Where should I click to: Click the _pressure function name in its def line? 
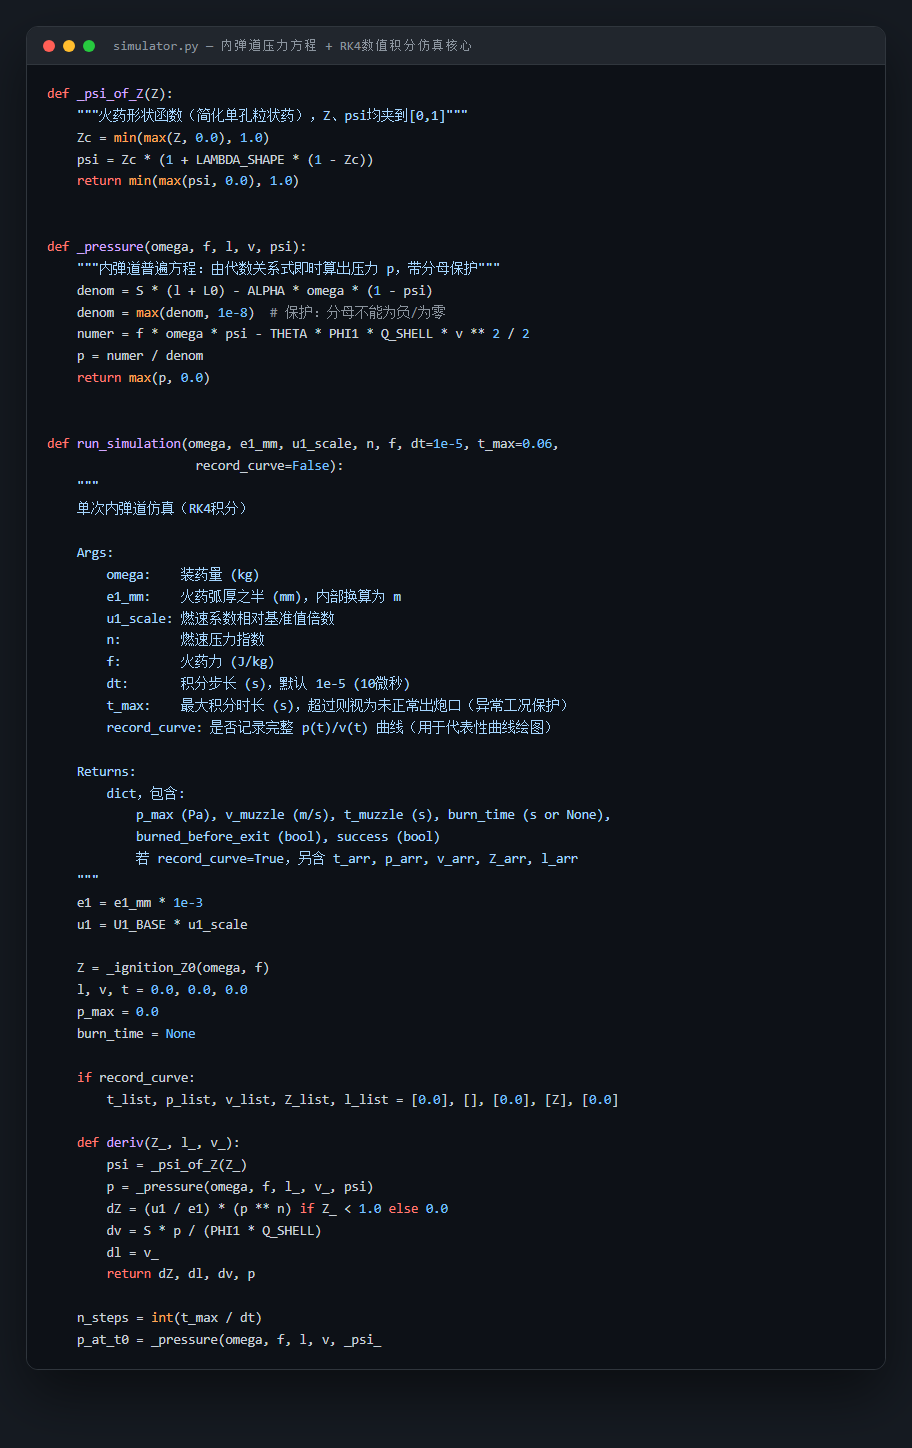(110, 246)
